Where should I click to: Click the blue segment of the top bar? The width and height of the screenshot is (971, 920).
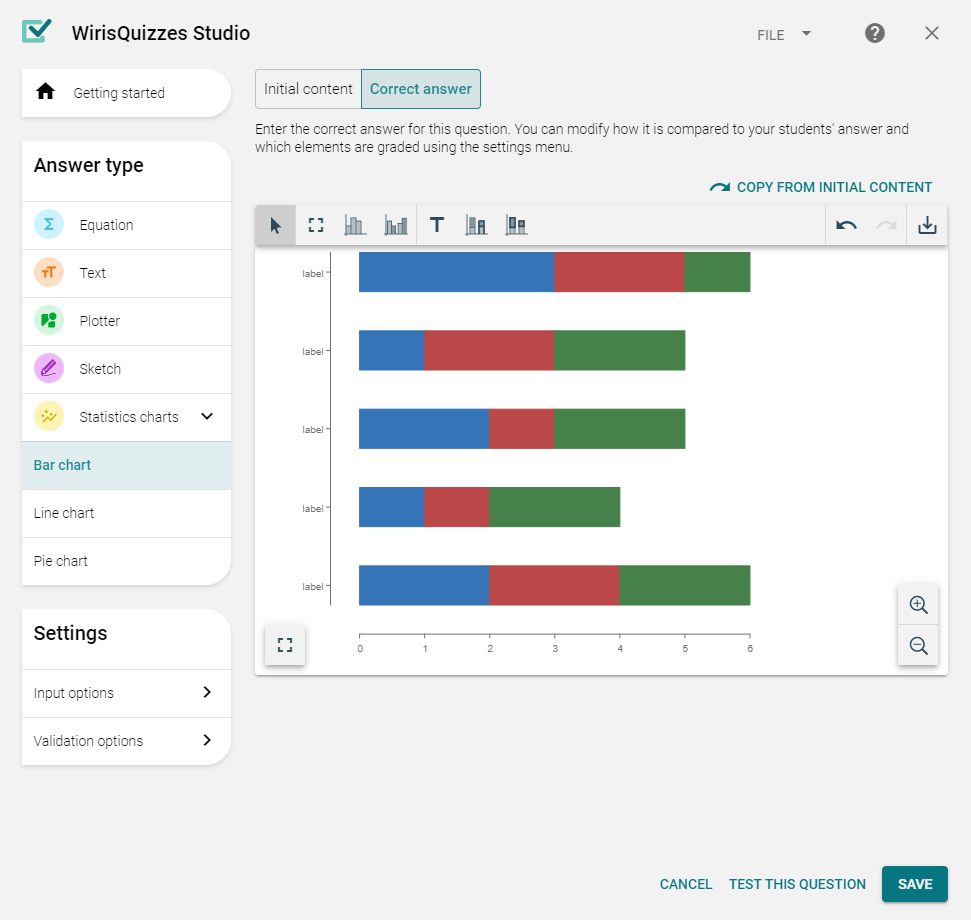click(455, 272)
